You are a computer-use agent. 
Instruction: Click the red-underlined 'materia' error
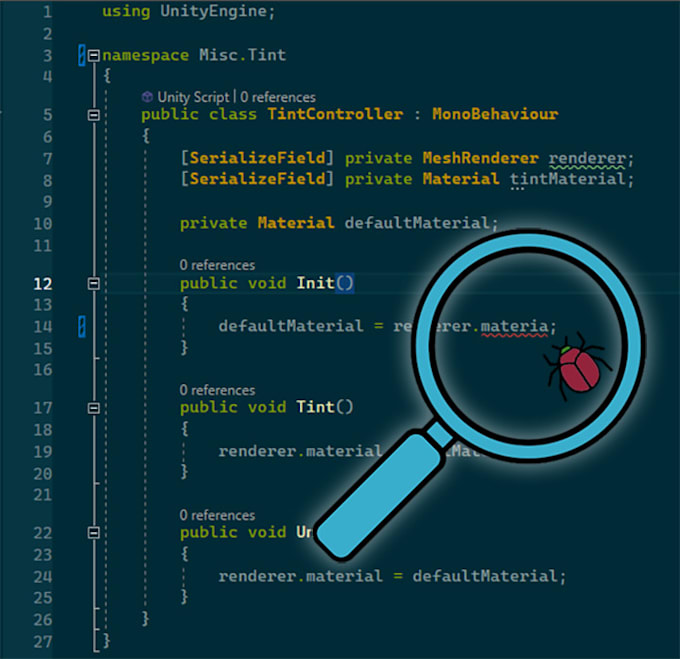coord(515,327)
